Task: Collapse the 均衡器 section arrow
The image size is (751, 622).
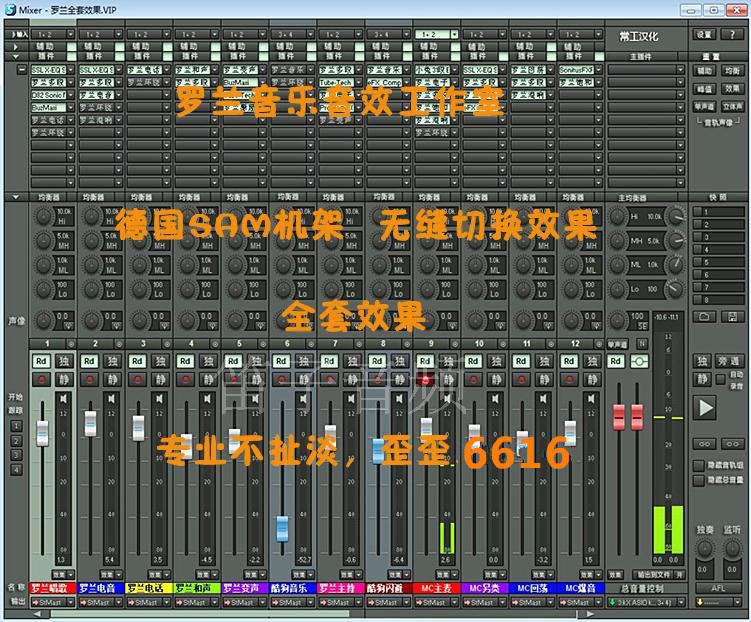Action: (16, 197)
